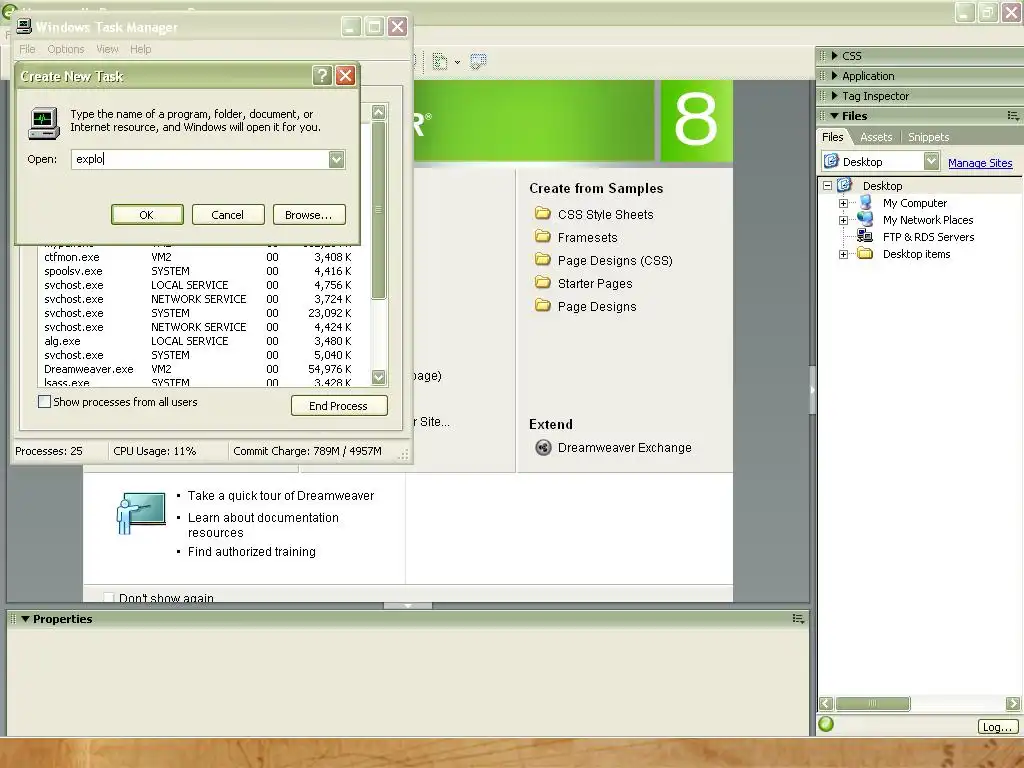The width and height of the screenshot is (1024, 768).
Task: Open the Desktop site selector dropdown
Action: (932, 161)
